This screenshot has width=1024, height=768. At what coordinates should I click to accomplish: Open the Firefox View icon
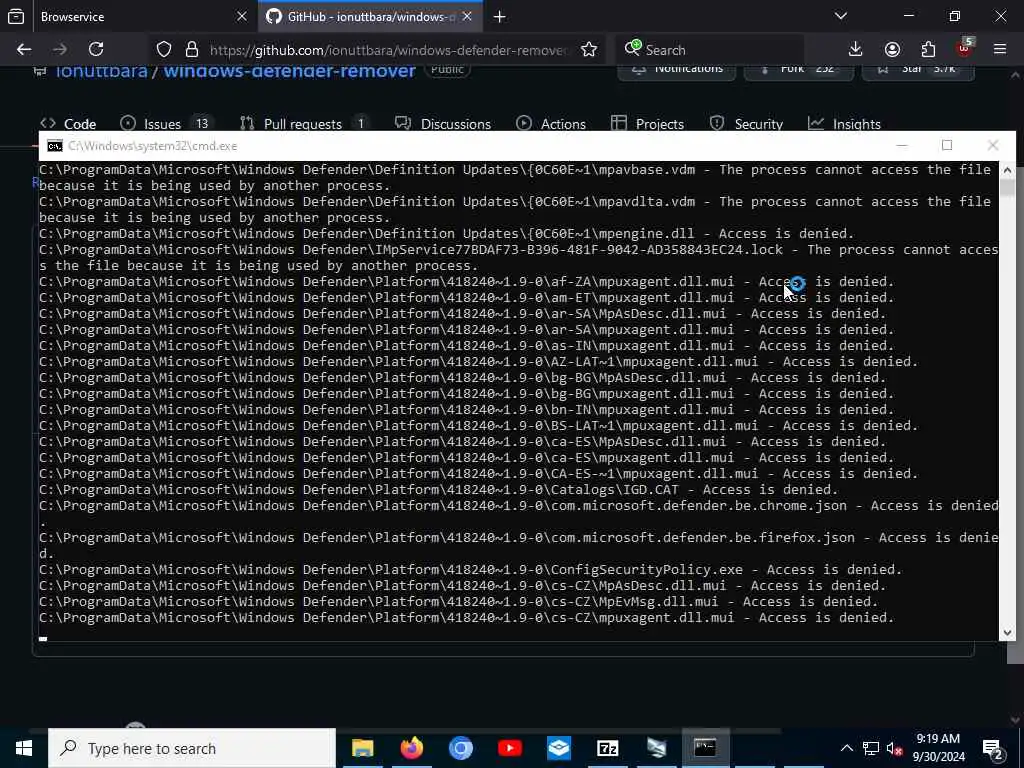tap(16, 17)
